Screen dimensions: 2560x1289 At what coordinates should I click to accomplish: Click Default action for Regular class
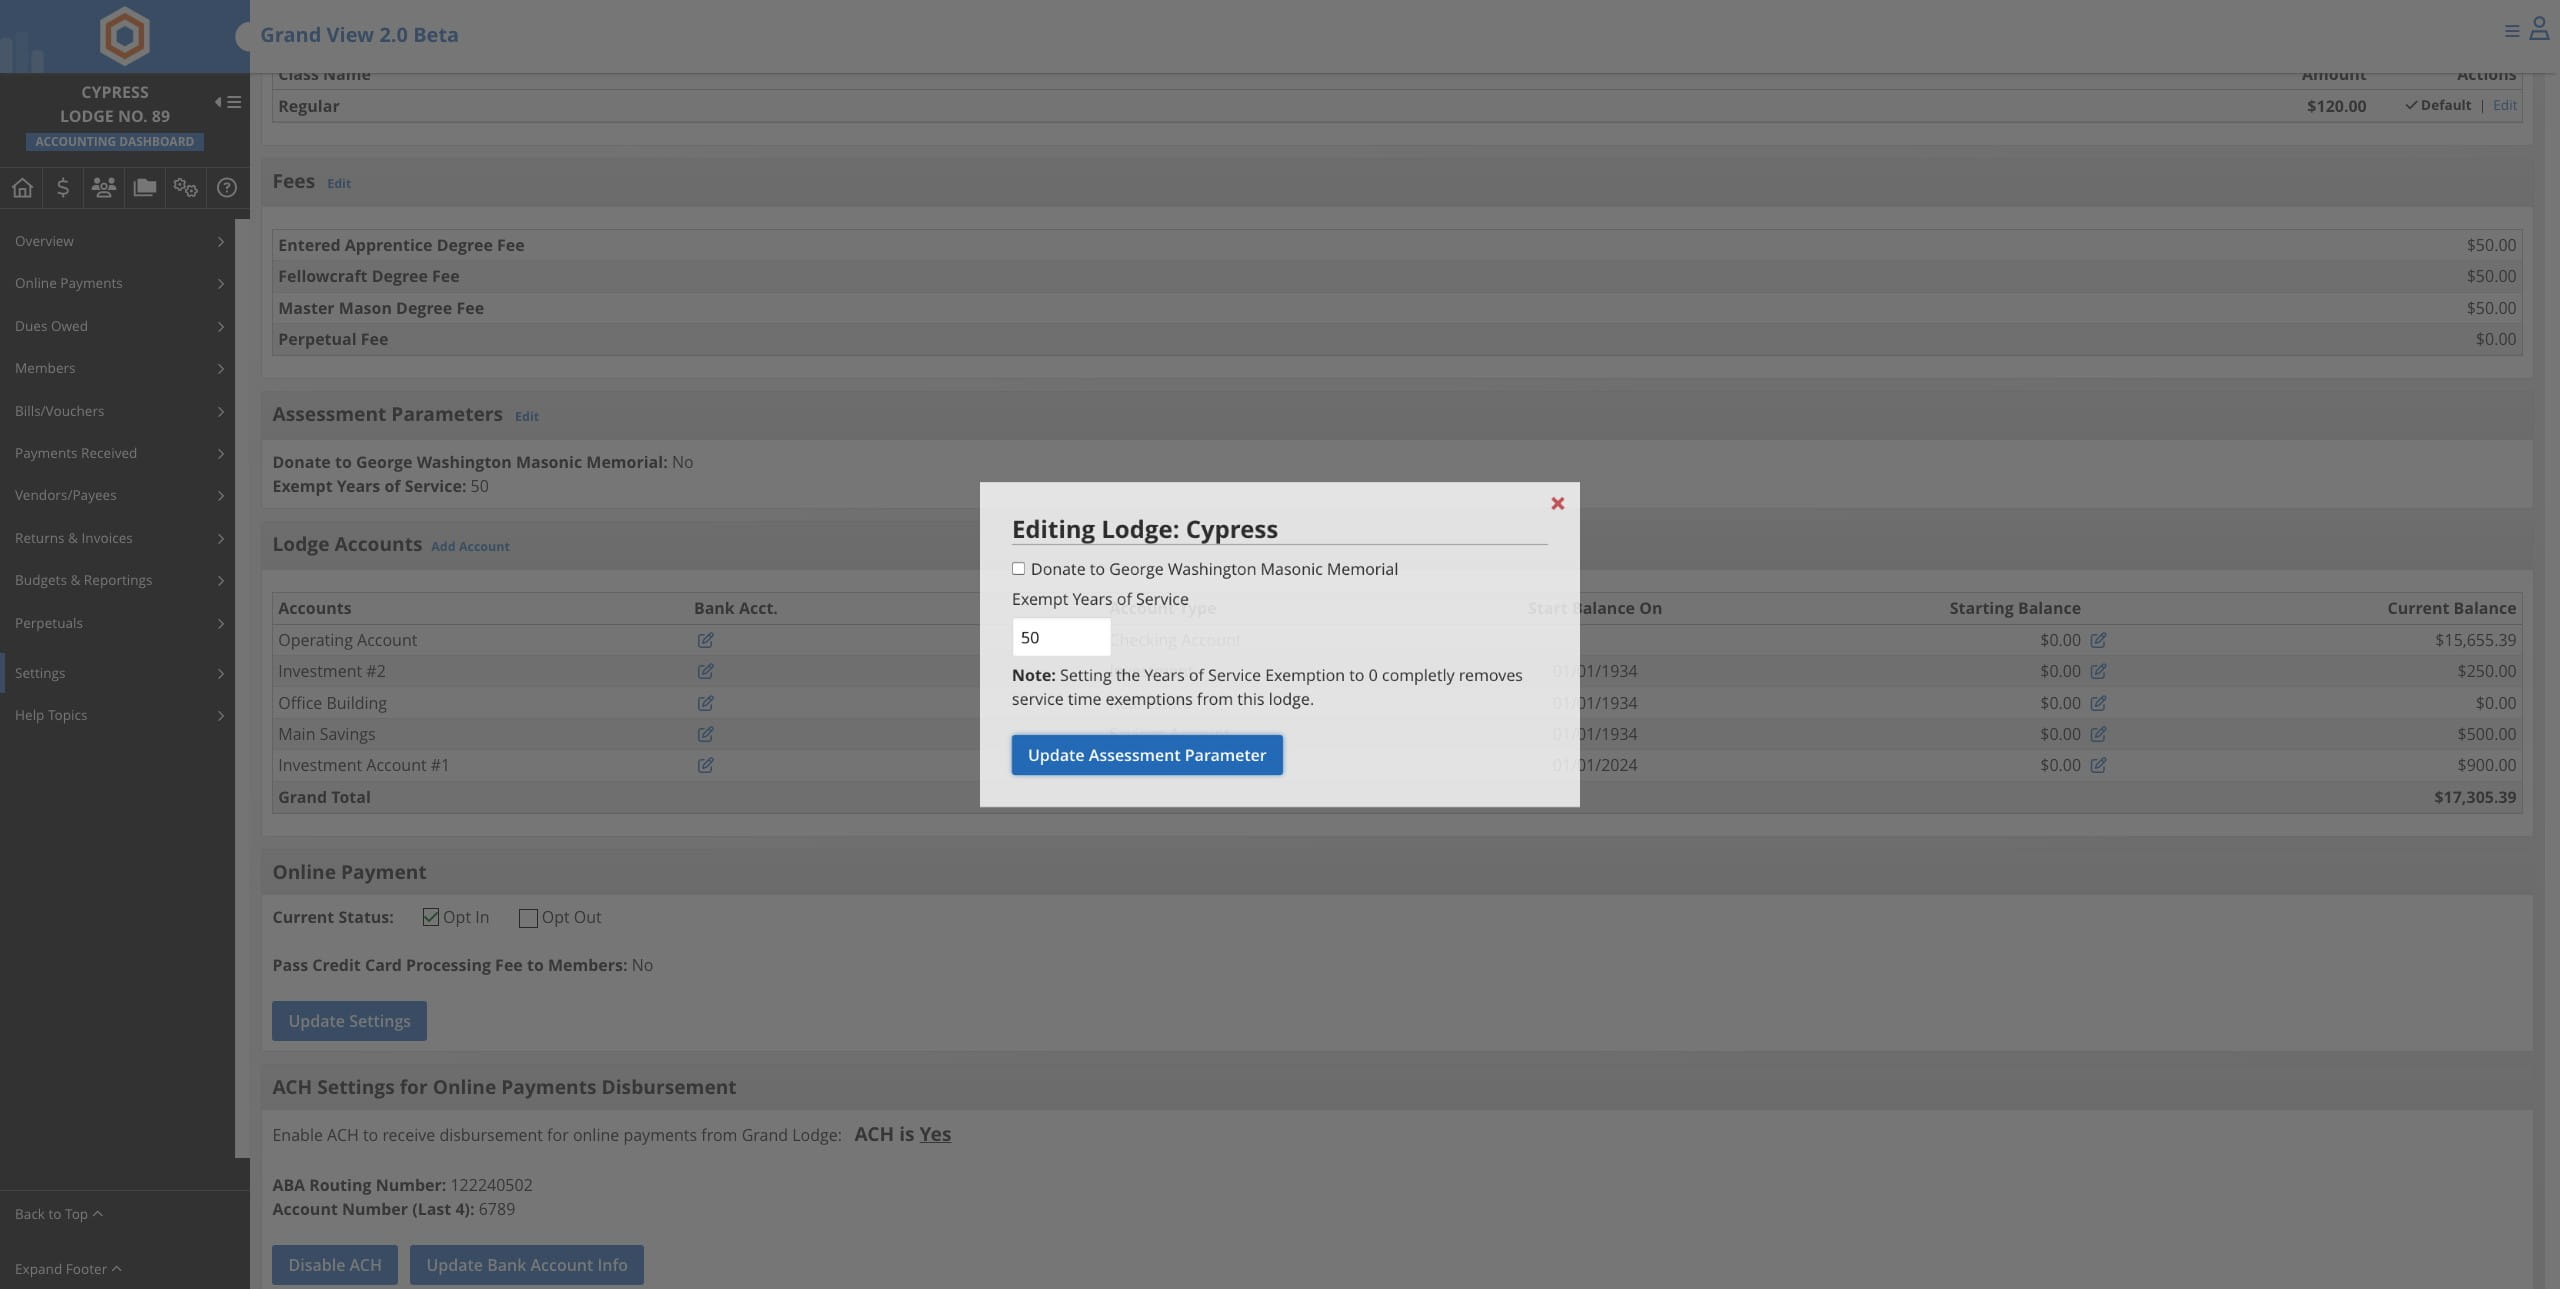click(x=2438, y=105)
